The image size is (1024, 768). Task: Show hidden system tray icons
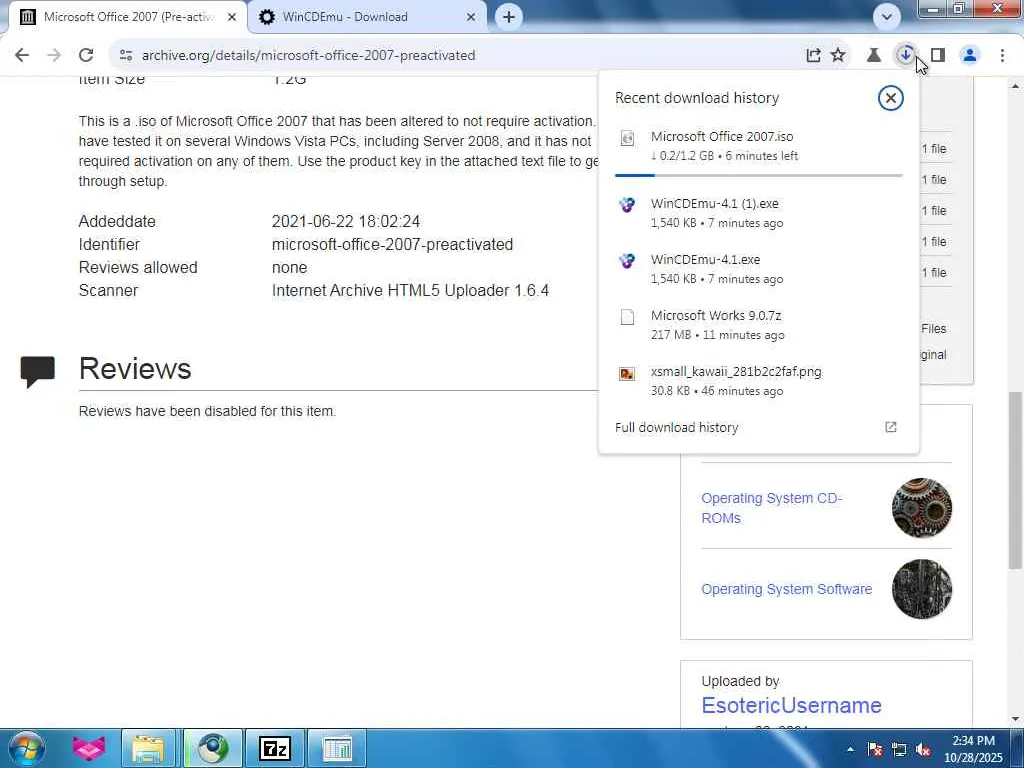pyautogui.click(x=850, y=749)
